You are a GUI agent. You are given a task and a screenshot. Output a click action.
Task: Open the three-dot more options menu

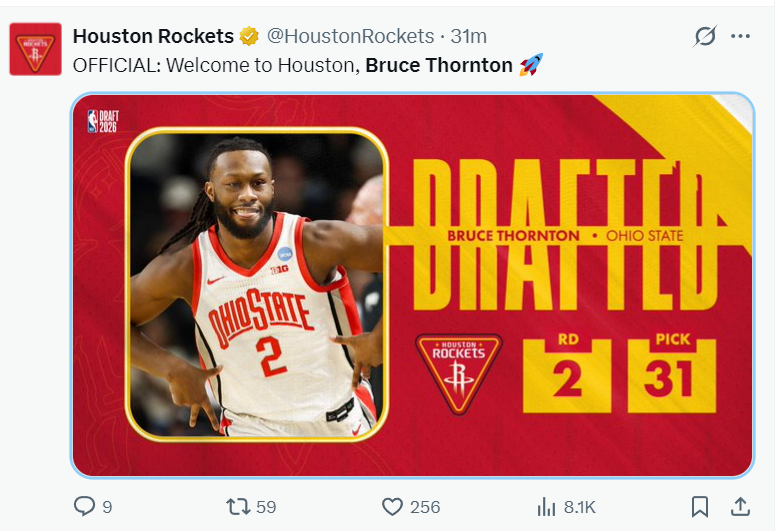(740, 36)
